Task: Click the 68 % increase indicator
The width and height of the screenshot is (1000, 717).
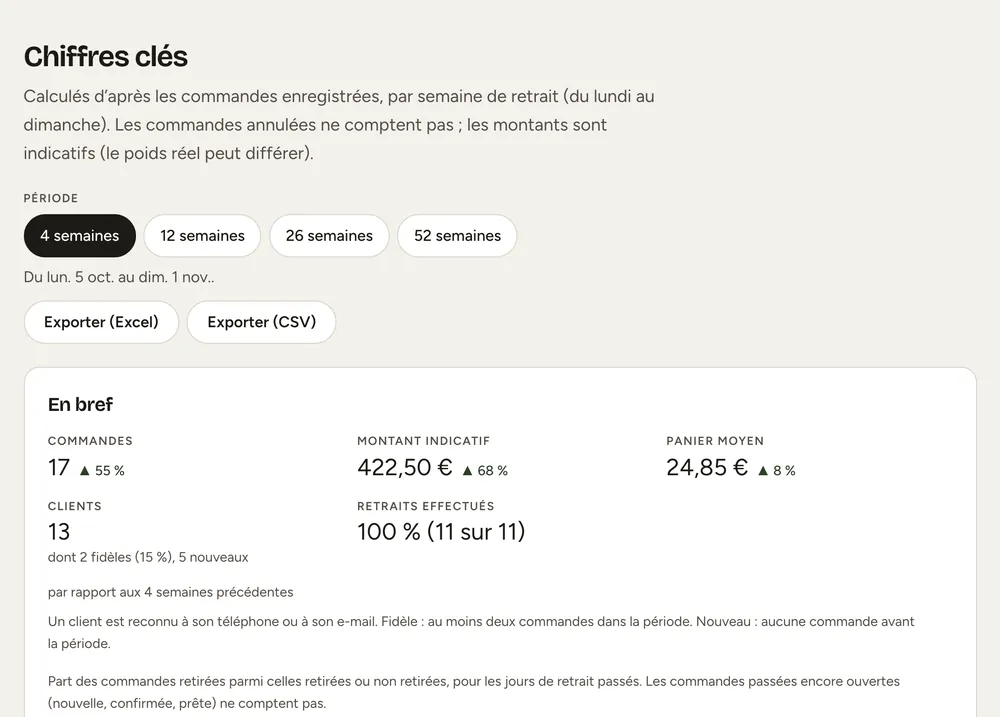Action: pos(485,471)
